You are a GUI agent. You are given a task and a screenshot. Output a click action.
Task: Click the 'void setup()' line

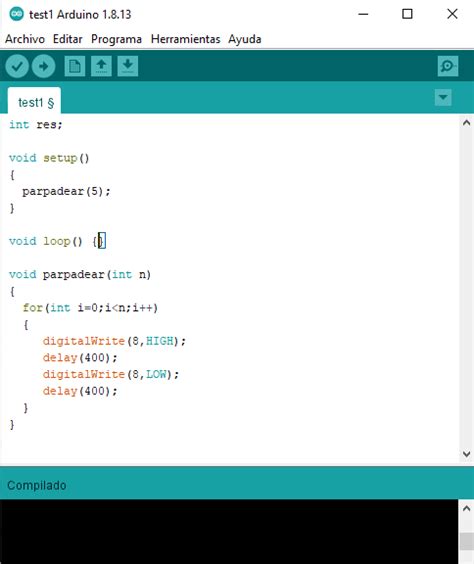point(49,158)
